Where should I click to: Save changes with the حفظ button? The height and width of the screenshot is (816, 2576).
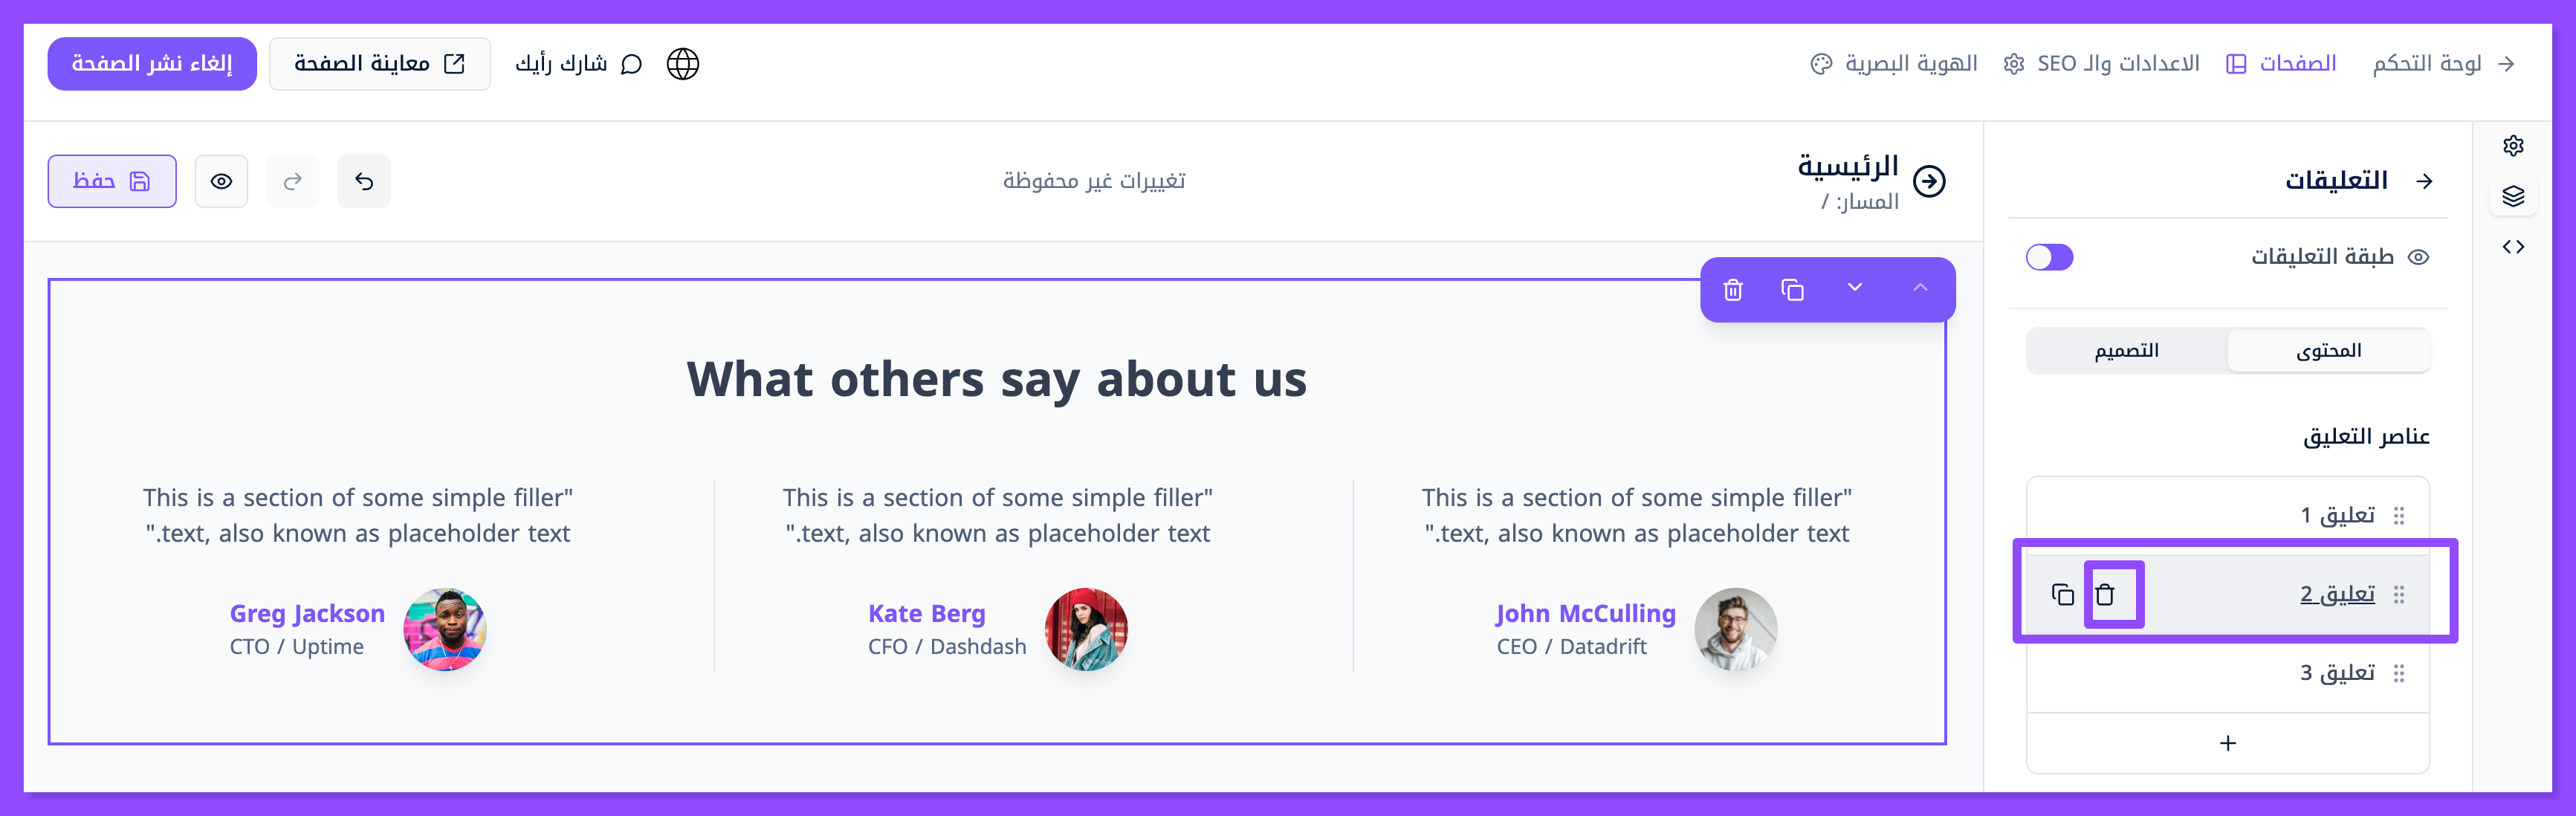click(112, 181)
